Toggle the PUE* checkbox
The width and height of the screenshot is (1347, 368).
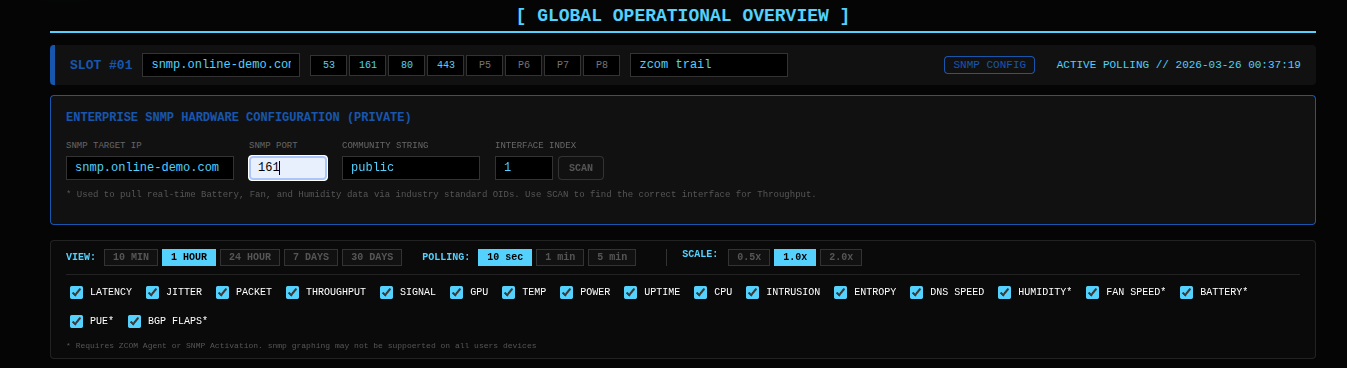point(76,321)
